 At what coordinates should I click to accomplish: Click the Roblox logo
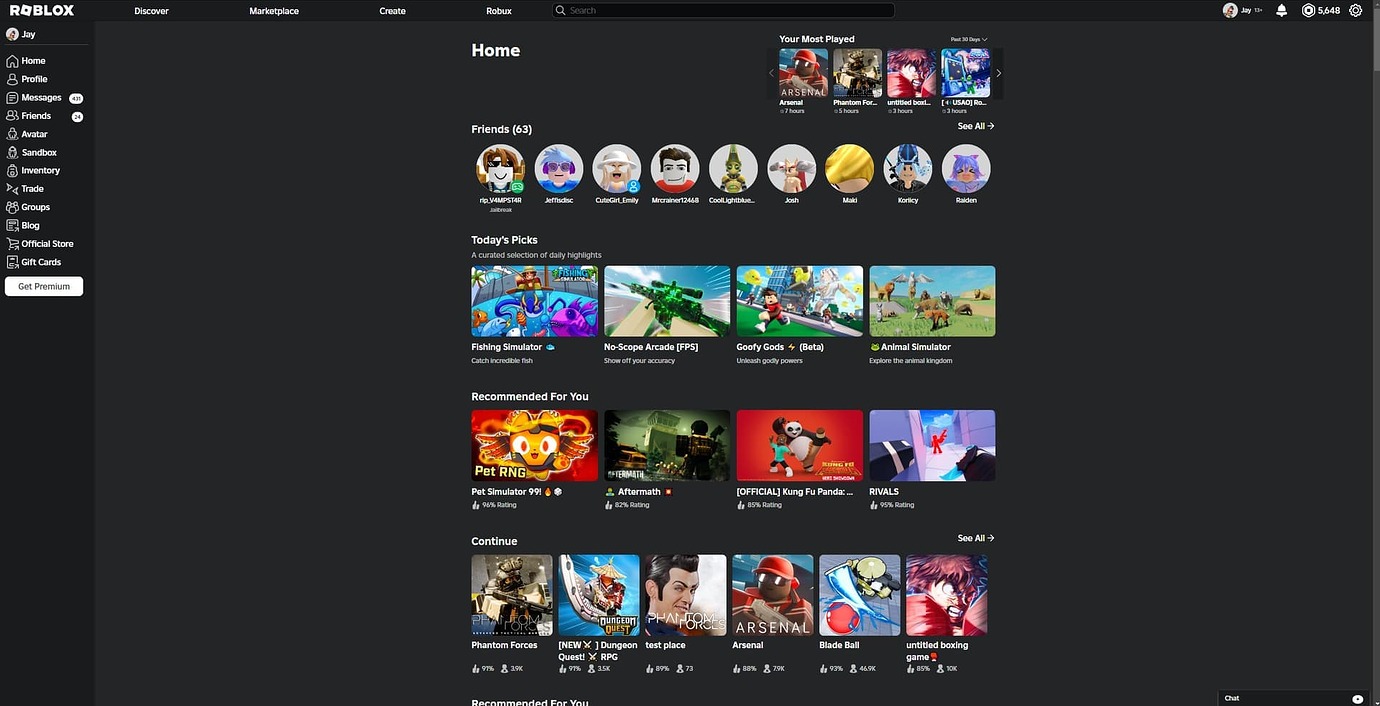click(x=41, y=10)
